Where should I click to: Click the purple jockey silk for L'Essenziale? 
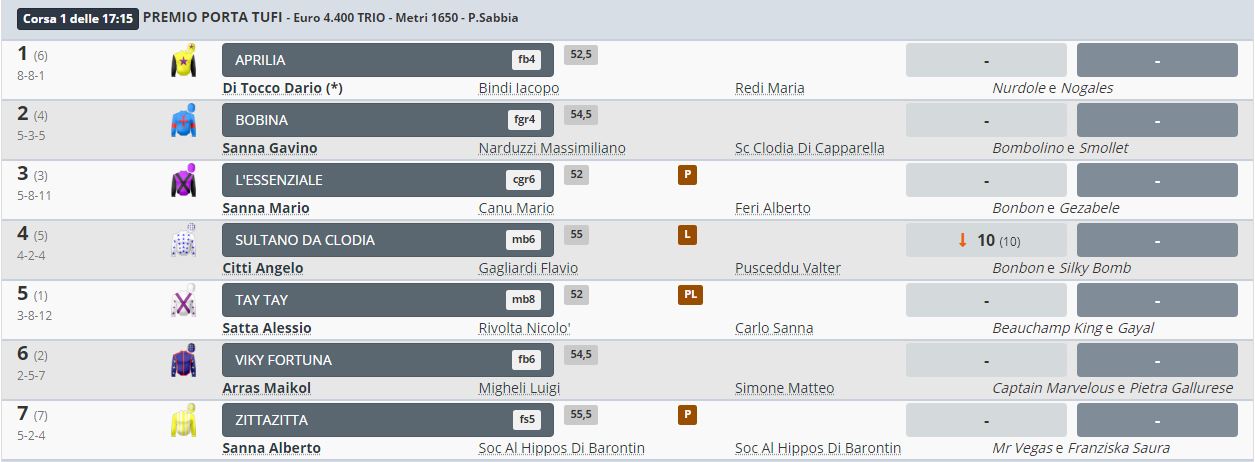pos(183,182)
